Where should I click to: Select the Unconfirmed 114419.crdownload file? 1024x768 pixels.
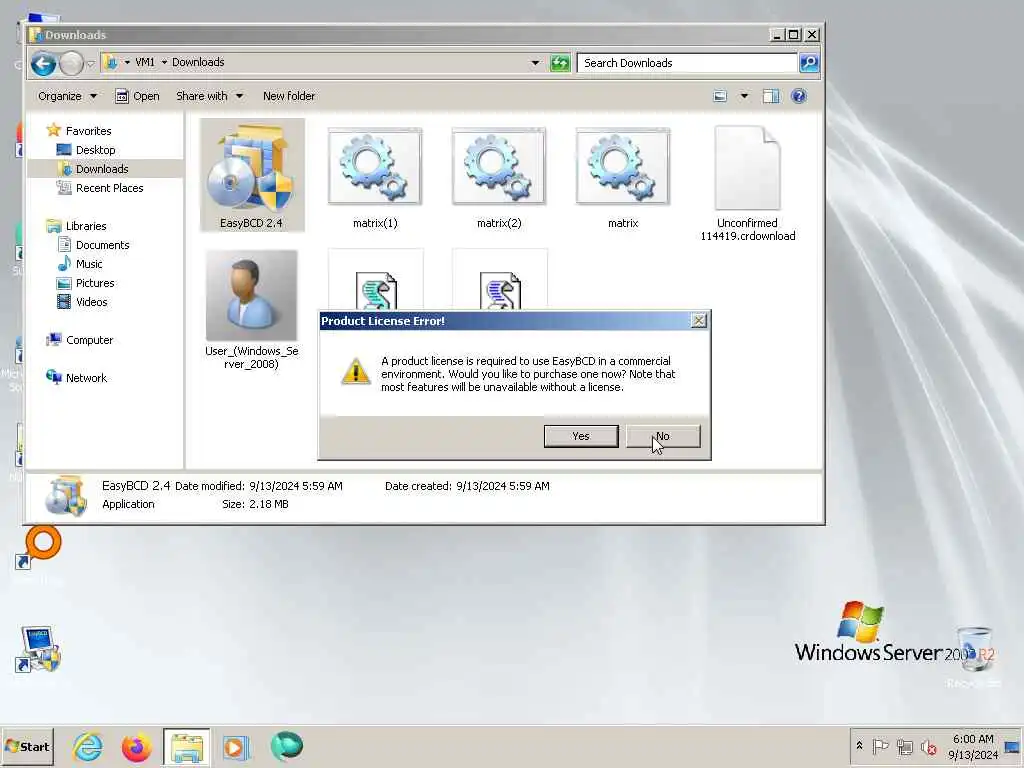pos(747,183)
